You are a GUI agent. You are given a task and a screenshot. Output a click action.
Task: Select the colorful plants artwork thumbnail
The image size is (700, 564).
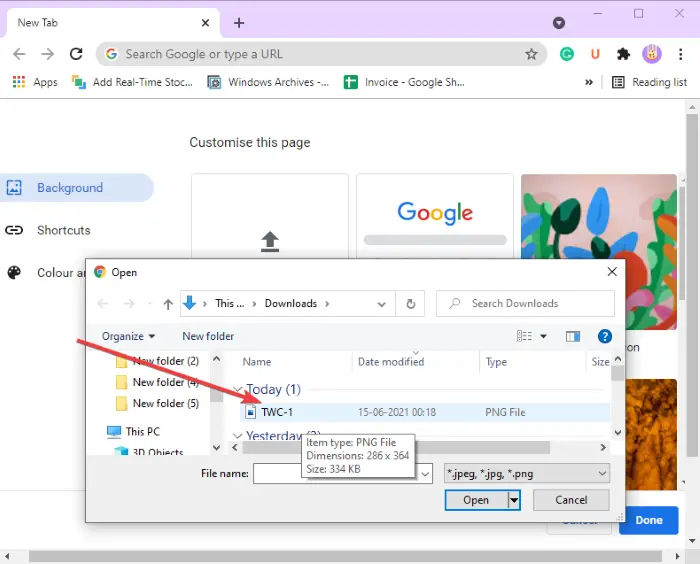[x=599, y=216]
